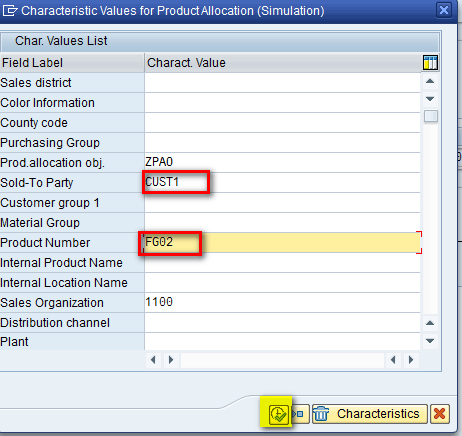
Task: Click the empty Plant value cell
Action: pos(282,342)
